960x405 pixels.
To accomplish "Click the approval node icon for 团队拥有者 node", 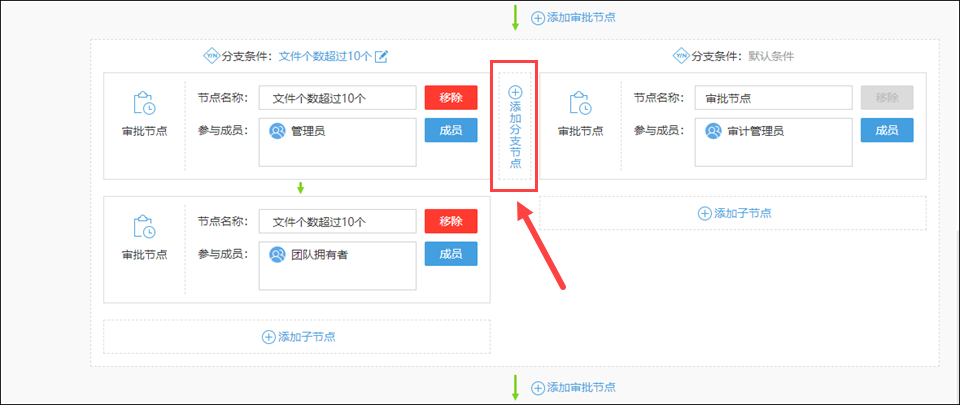I will click(x=144, y=228).
